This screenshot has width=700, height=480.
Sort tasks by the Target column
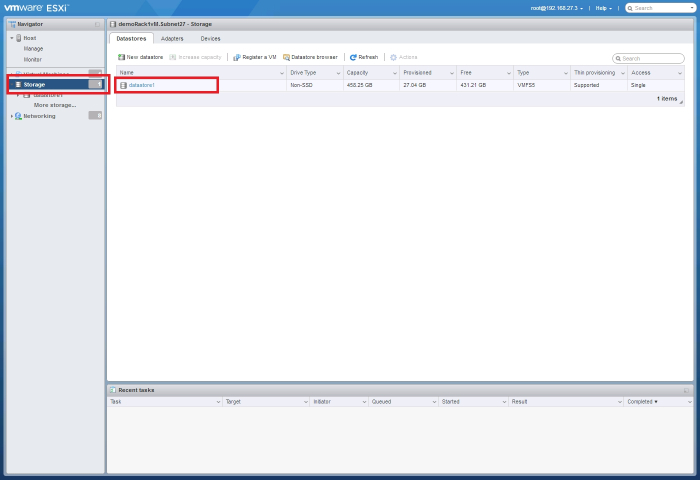click(233, 402)
